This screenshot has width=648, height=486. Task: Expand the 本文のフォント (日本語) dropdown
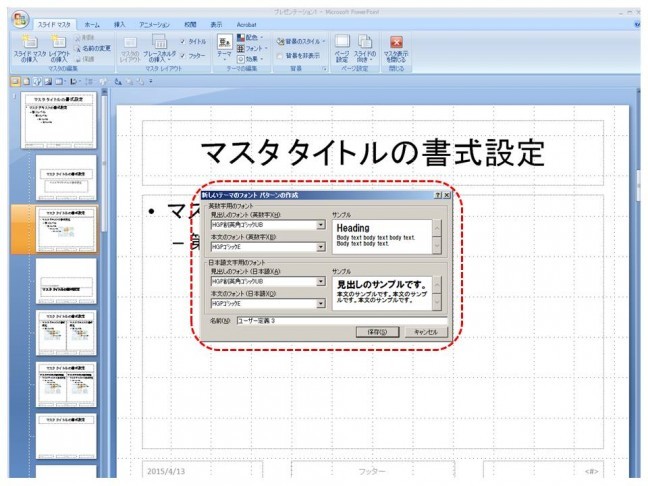click(321, 303)
